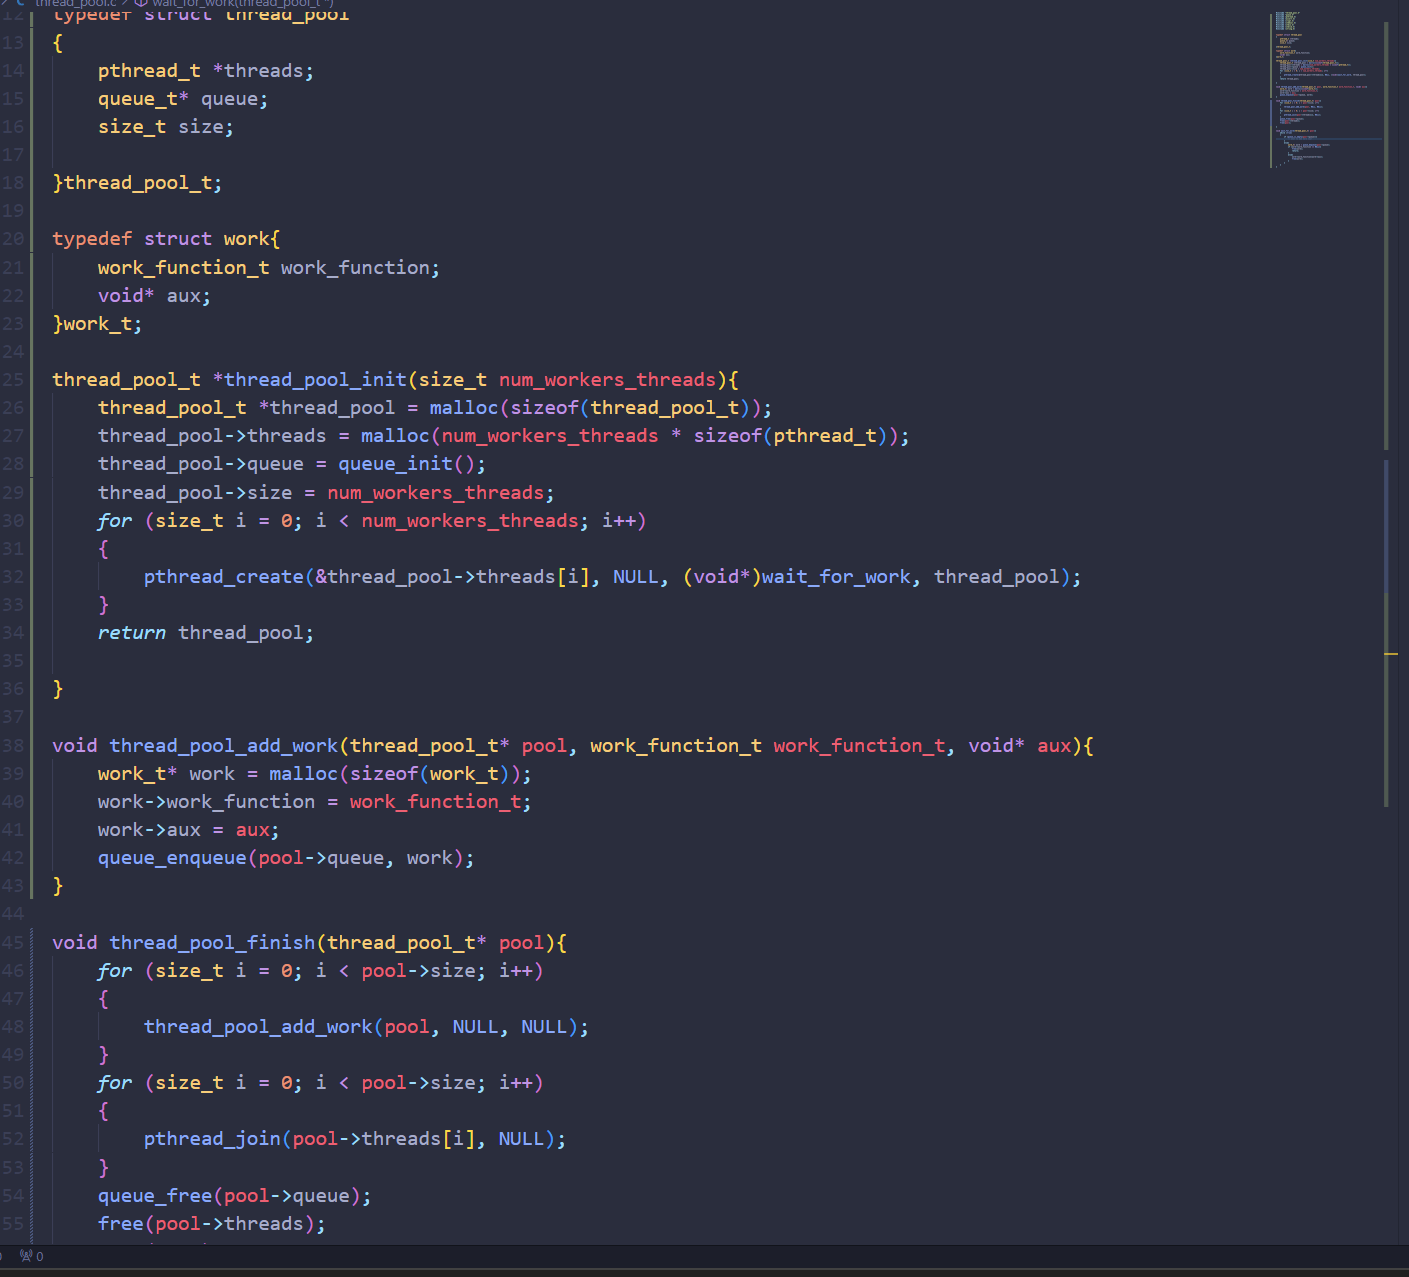Viewport: 1409px width, 1277px height.
Task: Click 'free(pool->threads);' on line 55
Action: point(211,1224)
